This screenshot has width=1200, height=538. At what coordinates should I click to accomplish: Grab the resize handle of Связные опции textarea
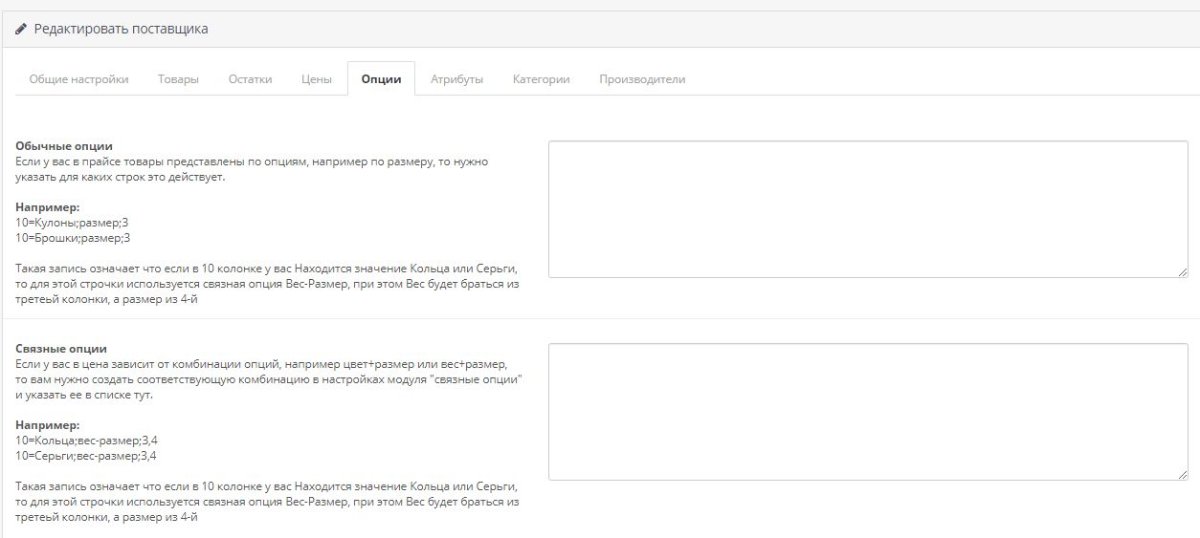[1182, 474]
